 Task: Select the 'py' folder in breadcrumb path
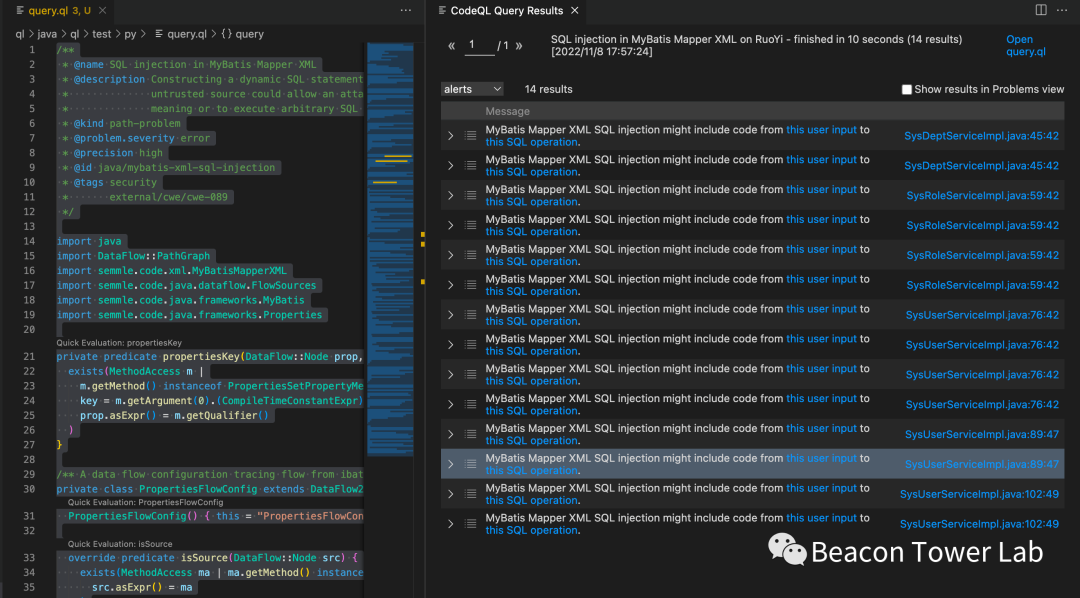pyautogui.click(x=130, y=34)
